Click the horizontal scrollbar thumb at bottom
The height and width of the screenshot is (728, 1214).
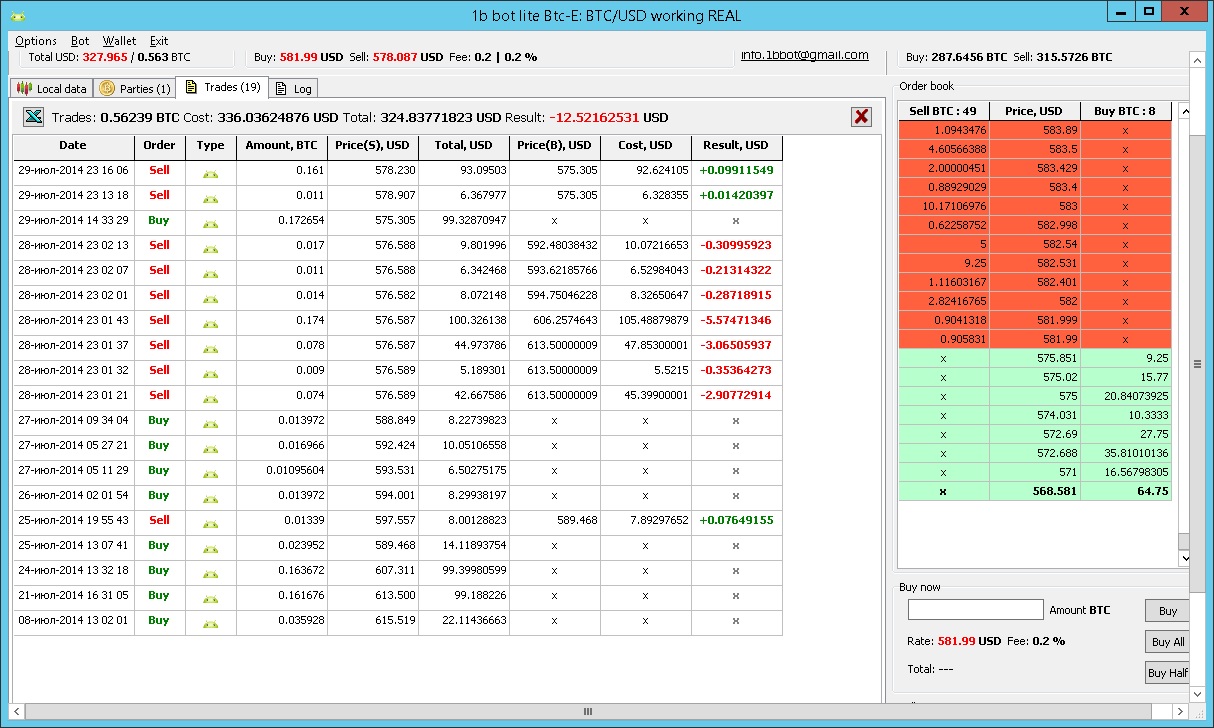587,711
